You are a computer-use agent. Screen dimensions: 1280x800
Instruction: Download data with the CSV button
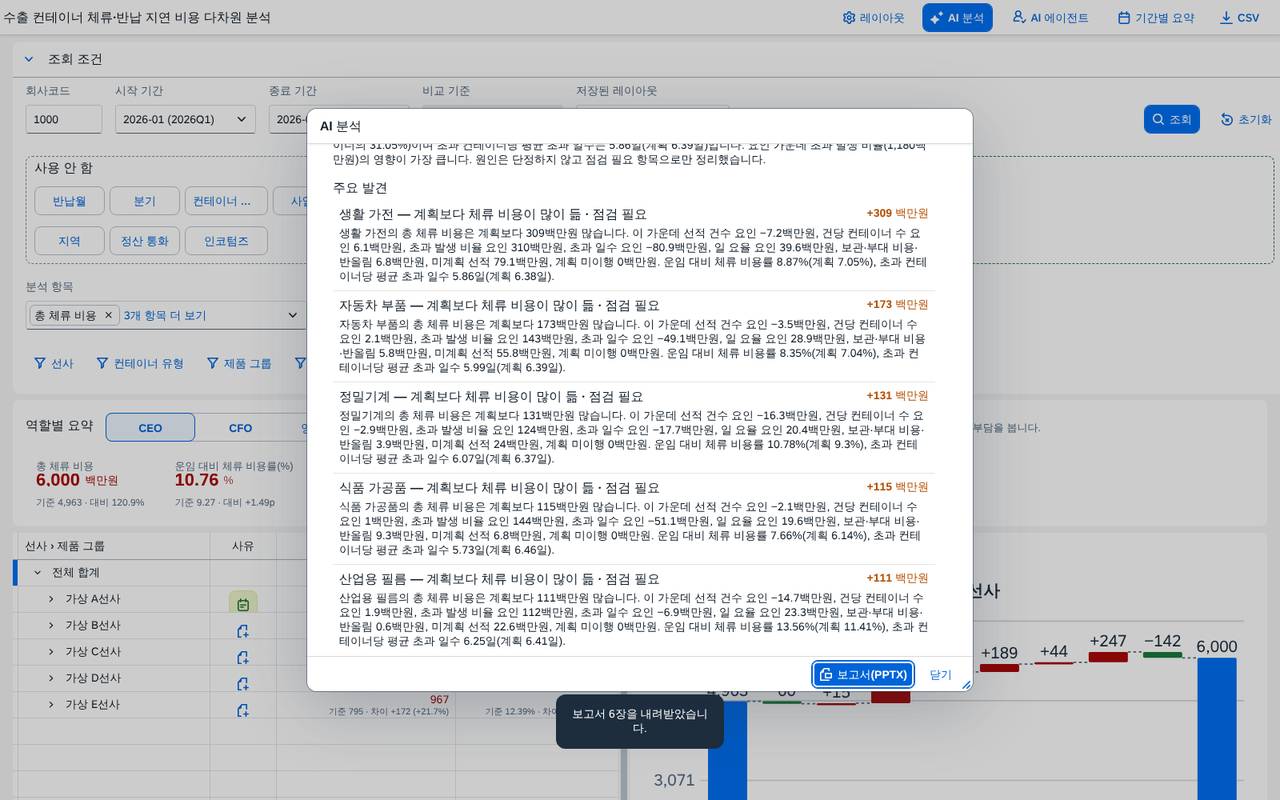1240,18
